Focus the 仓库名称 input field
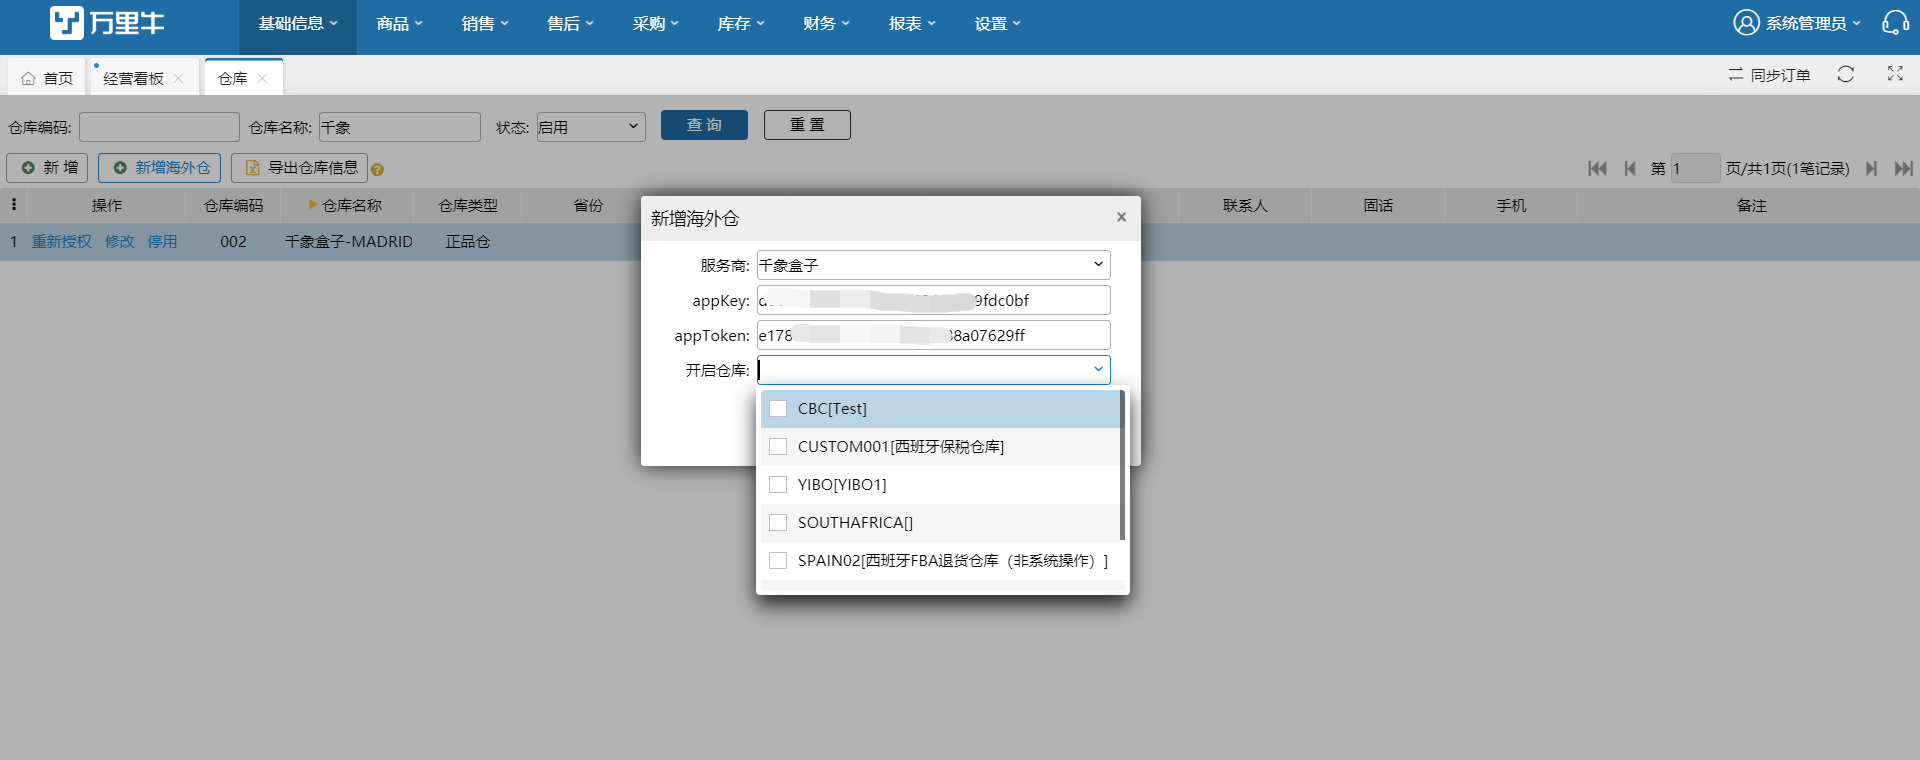Screen dimensions: 1920x760 [400, 127]
